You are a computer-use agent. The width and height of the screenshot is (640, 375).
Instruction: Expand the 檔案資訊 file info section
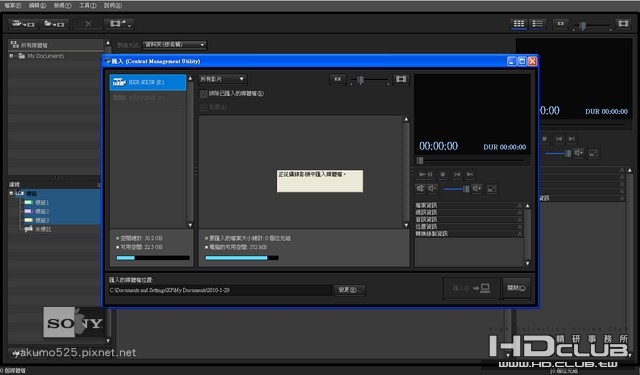tap(469, 205)
